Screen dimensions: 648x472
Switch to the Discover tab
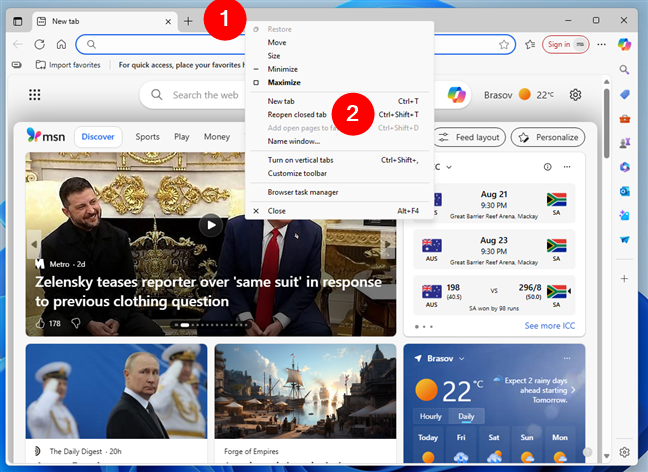coord(98,137)
